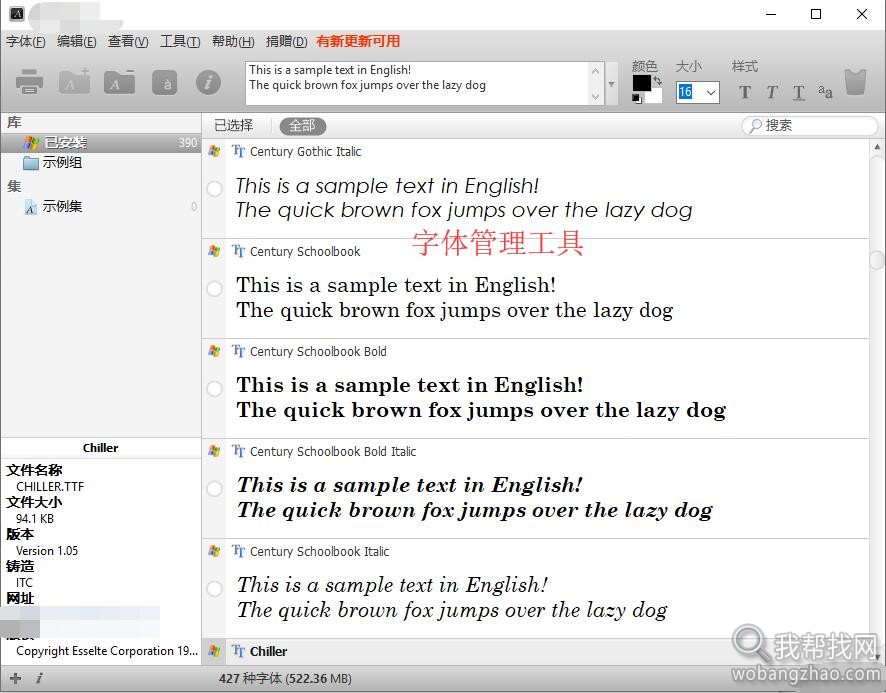Viewport: 886px width, 693px height.
Task: Click the font list scrollbar up arrow
Action: pyautogui.click(x=877, y=147)
